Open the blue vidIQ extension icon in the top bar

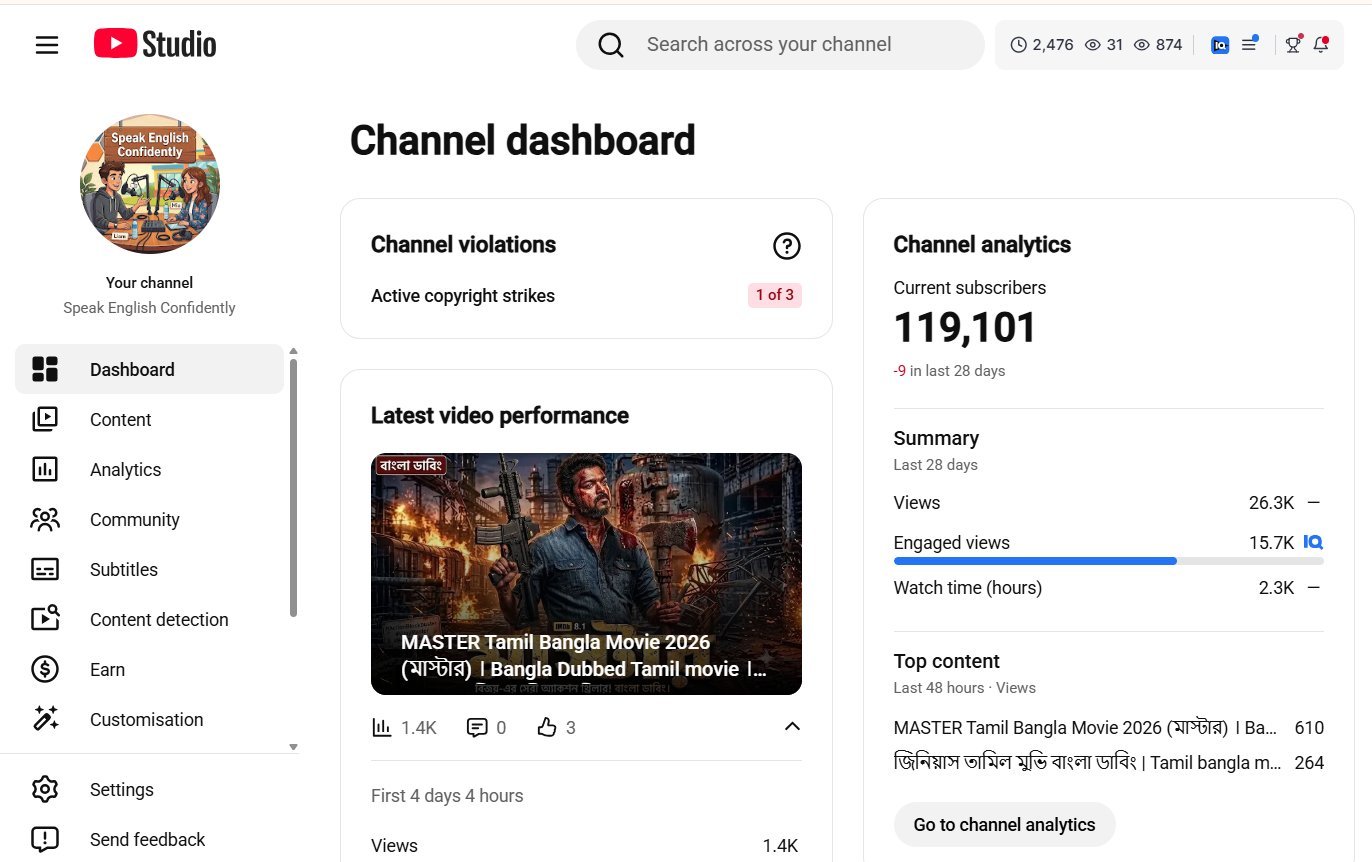1220,45
